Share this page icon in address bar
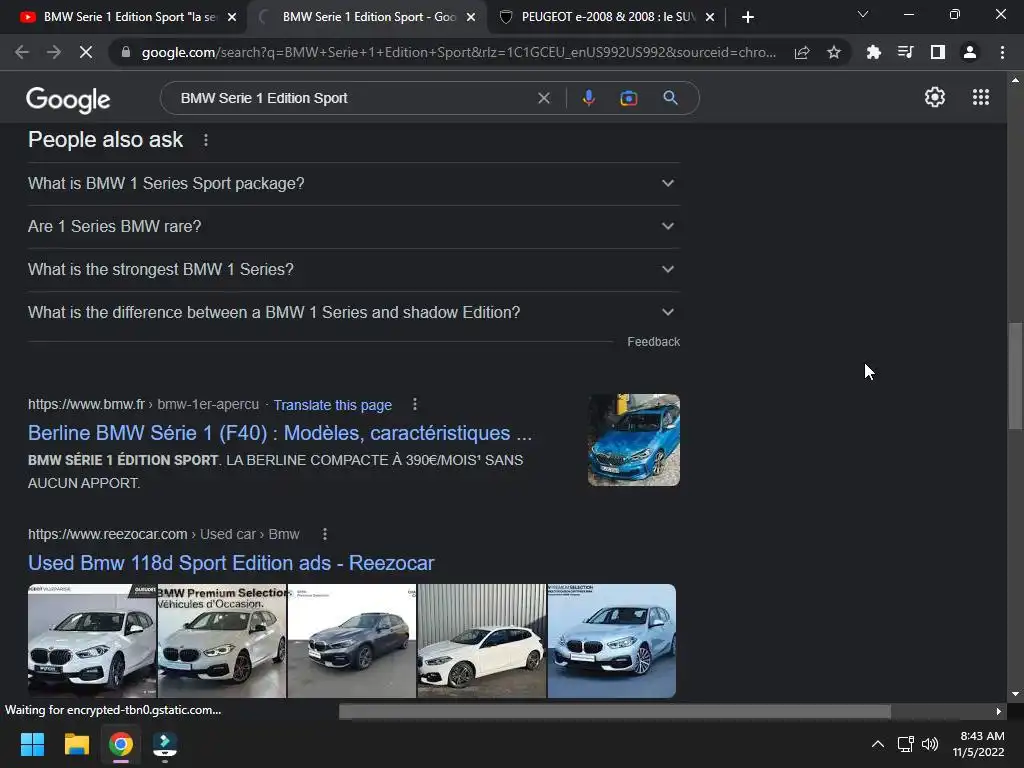 pos(802,52)
